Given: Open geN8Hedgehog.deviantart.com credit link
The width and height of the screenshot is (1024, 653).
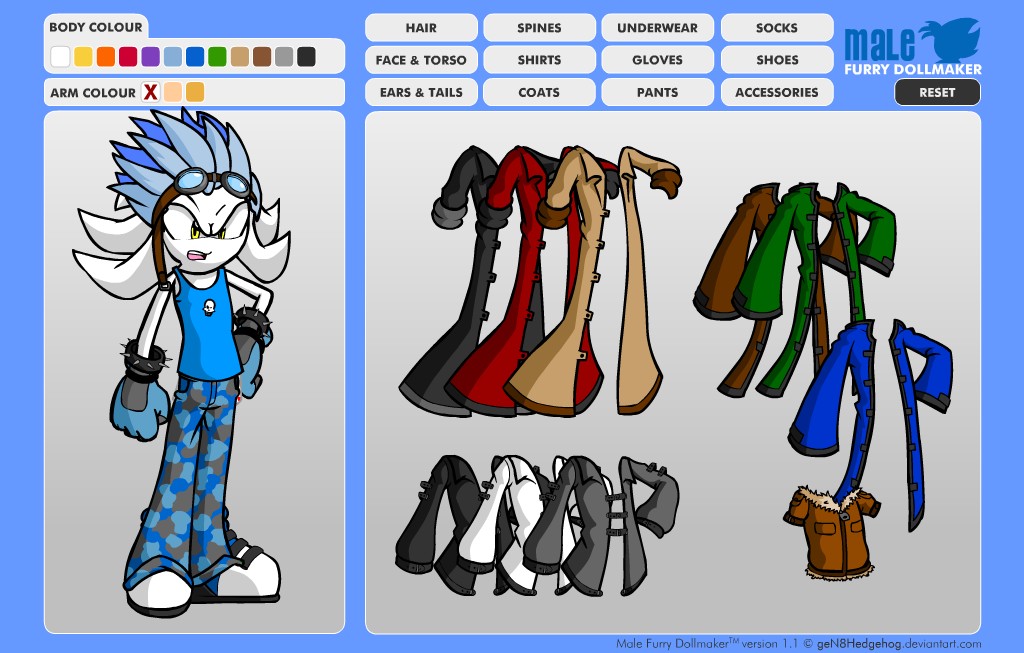Looking at the screenshot, I should (899, 644).
